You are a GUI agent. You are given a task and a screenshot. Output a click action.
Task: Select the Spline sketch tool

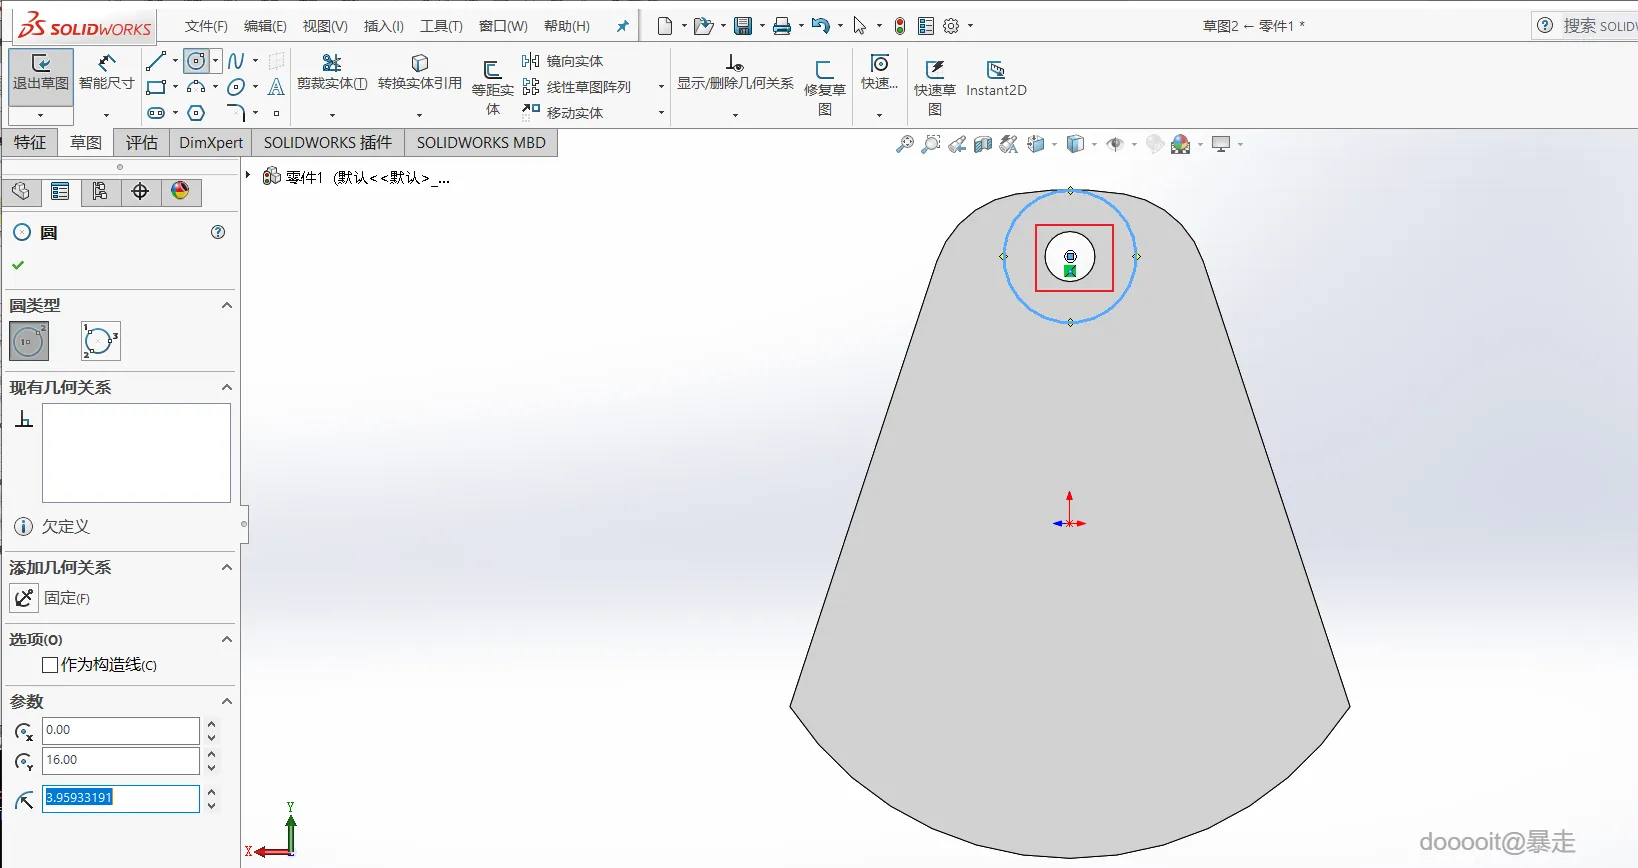236,62
